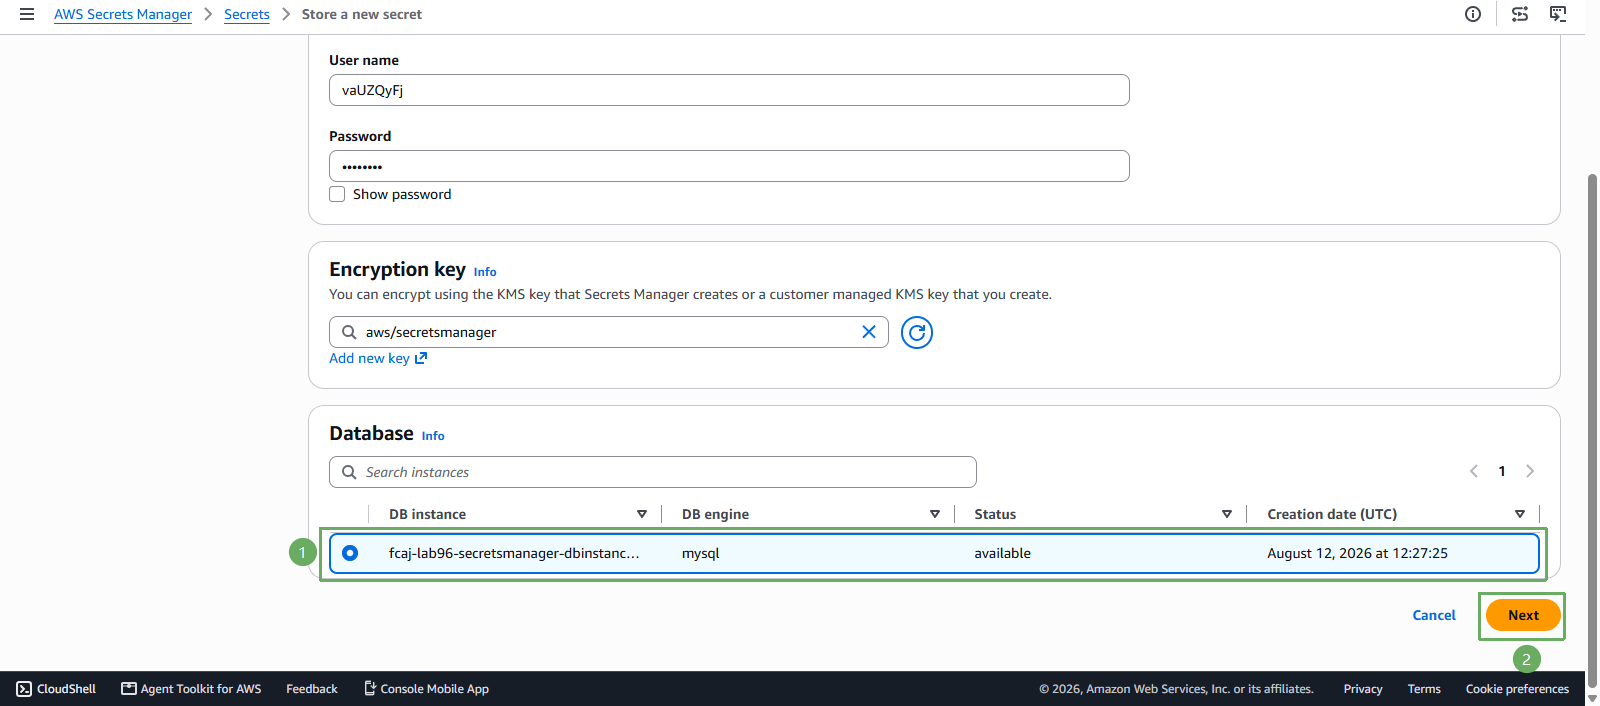
Task: Click the available status cell
Action: click(1002, 553)
